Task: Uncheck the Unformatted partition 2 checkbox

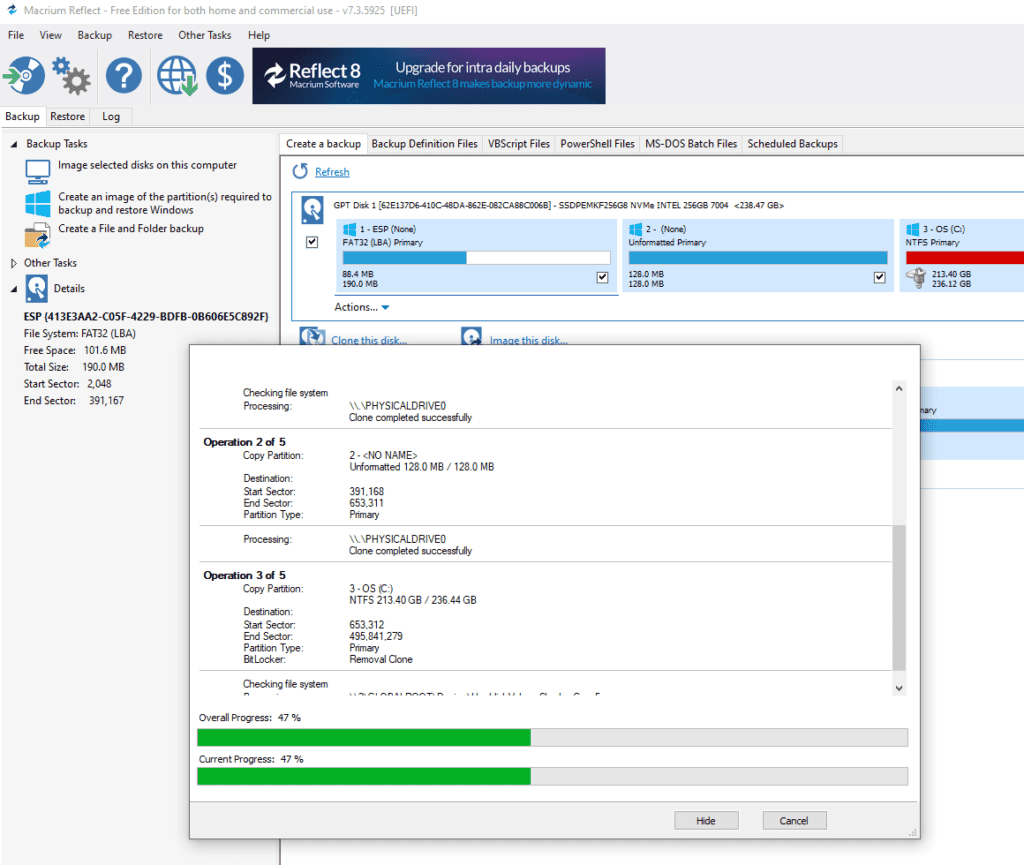Action: pyautogui.click(x=880, y=277)
